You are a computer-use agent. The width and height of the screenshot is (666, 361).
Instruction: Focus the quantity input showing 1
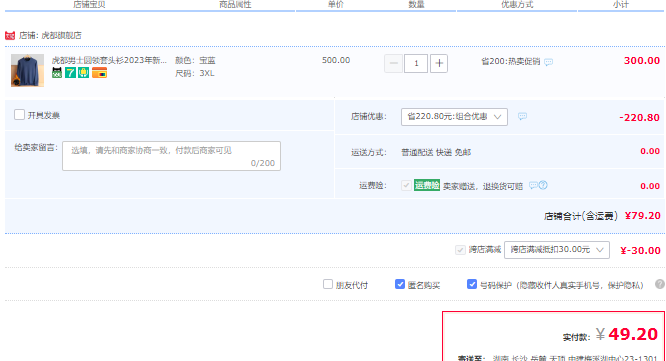click(x=416, y=64)
